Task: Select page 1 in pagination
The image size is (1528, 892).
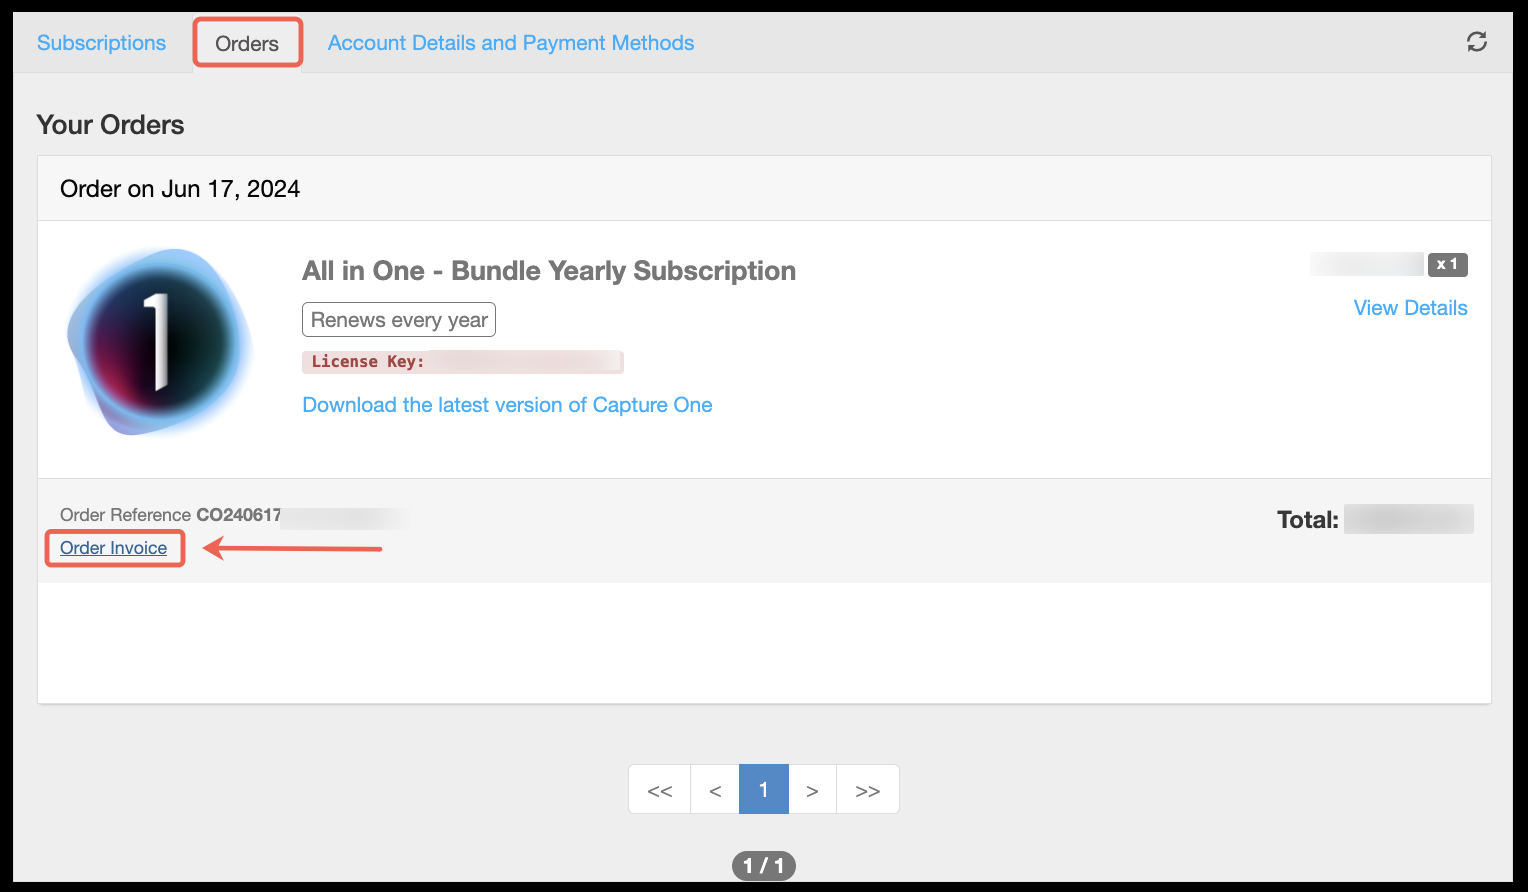Action: 764,790
